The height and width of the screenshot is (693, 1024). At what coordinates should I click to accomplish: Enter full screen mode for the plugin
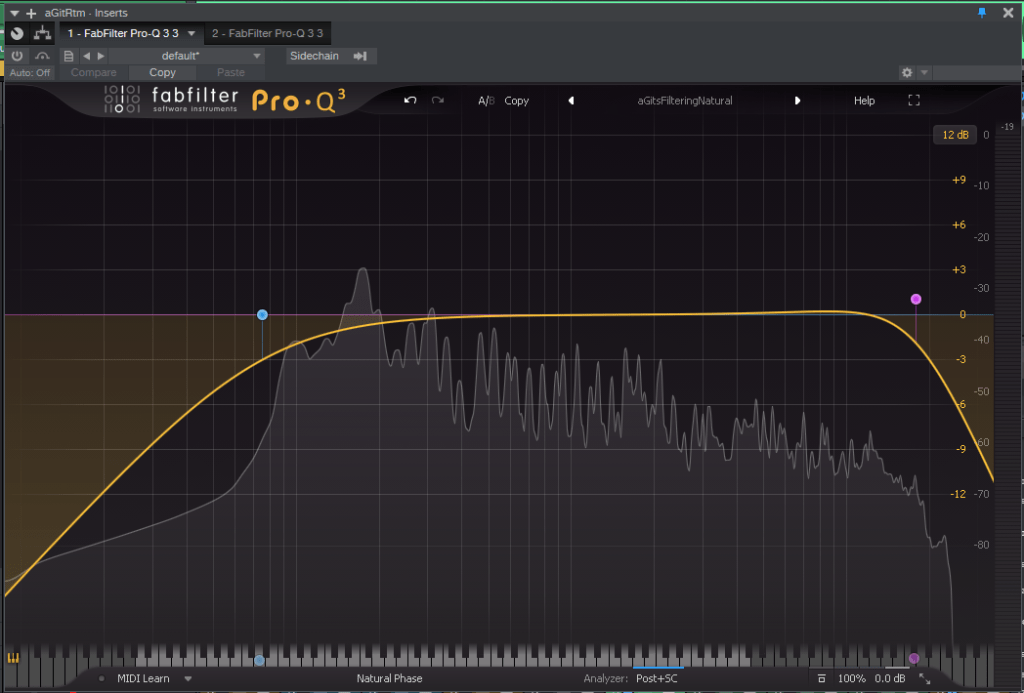[x=913, y=101]
